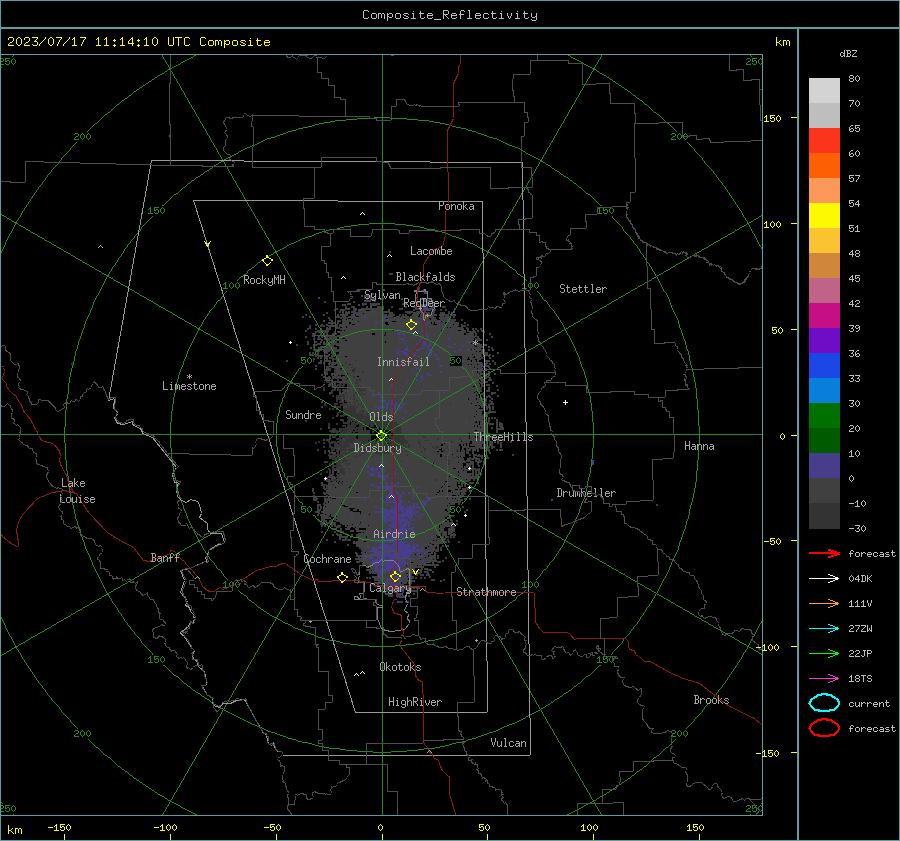This screenshot has height=841, width=900.
Task: Click the yellow diamond at radar center
Action: pyautogui.click(x=381, y=436)
